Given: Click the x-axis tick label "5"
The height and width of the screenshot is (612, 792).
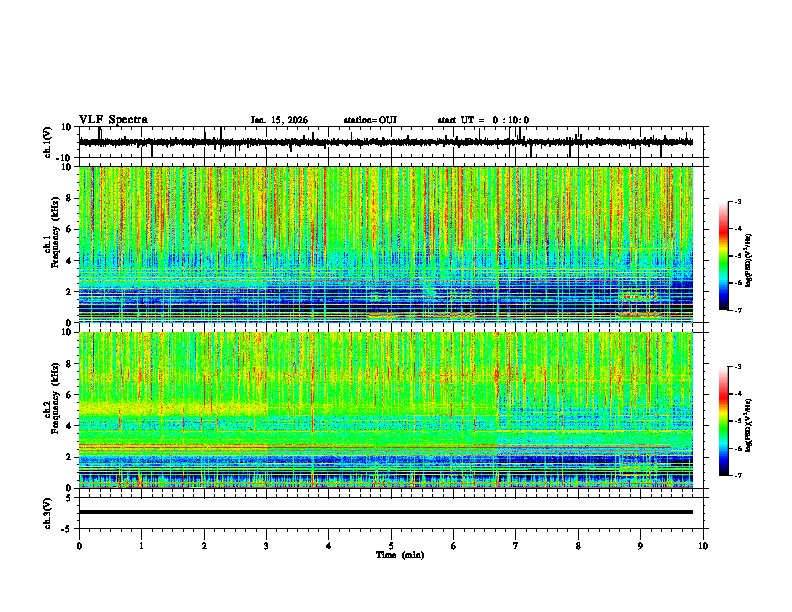Looking at the screenshot, I should (391, 546).
